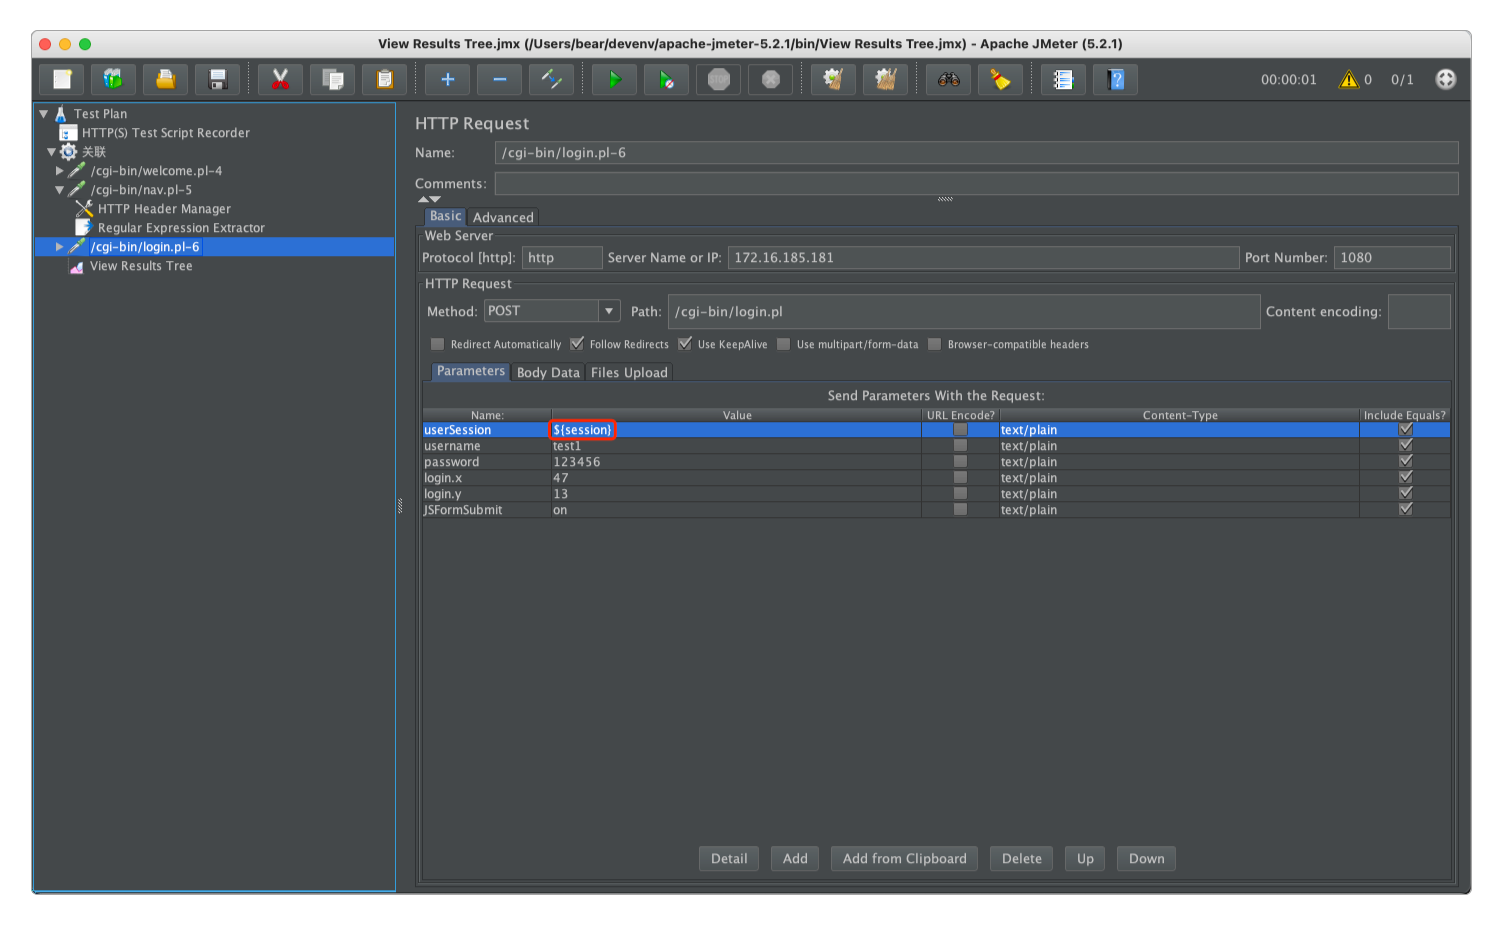Toggle the selected elements on or off
This screenshot has height=925, width=1502.
click(552, 80)
